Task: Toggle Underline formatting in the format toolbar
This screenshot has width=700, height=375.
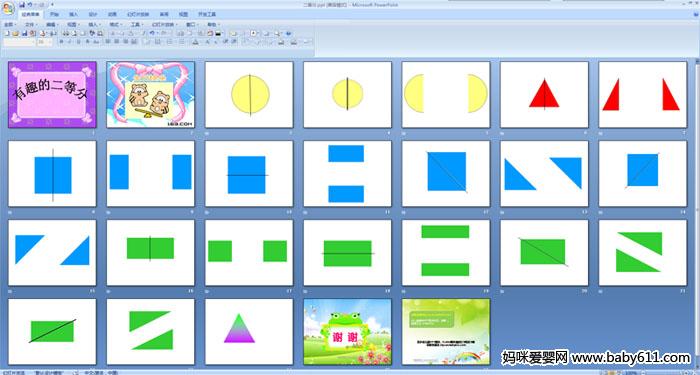Action: [79, 42]
